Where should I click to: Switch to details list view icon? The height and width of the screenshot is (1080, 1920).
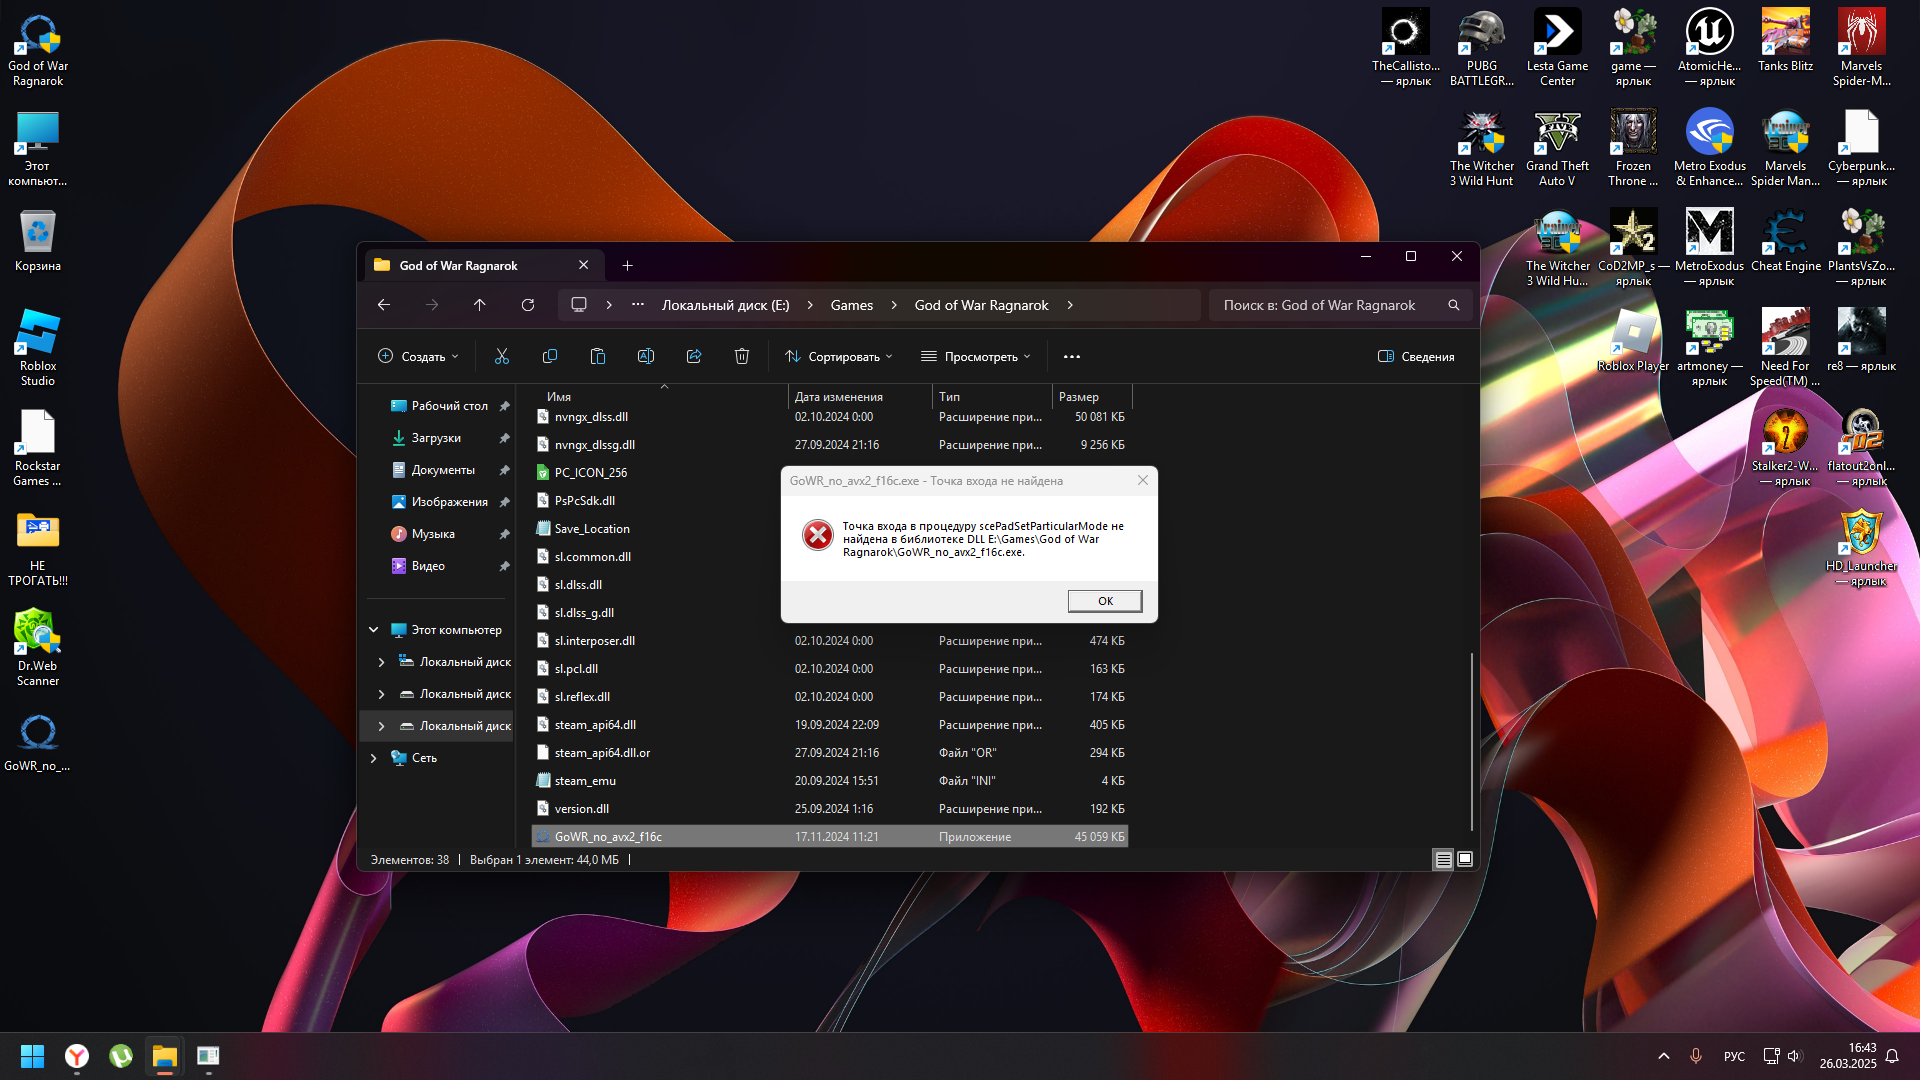(x=1443, y=859)
